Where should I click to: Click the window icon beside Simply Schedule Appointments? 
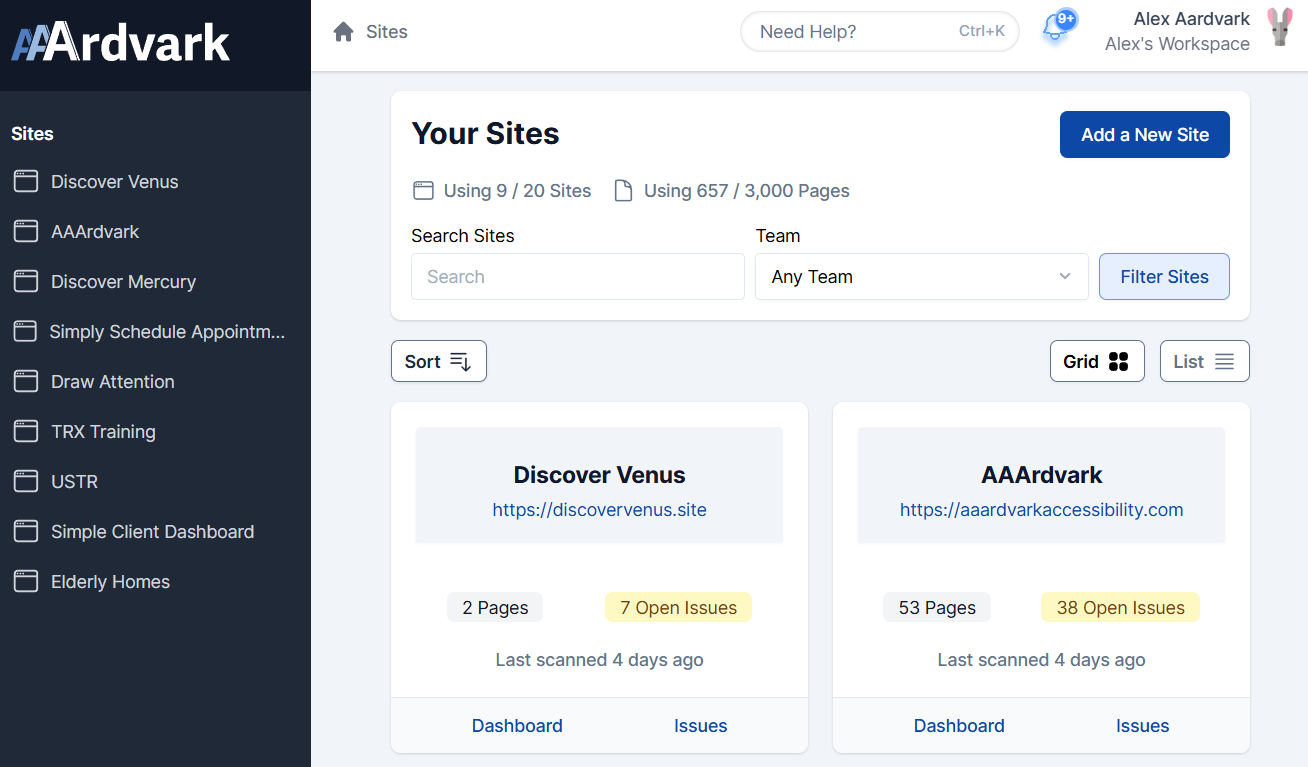pos(25,332)
